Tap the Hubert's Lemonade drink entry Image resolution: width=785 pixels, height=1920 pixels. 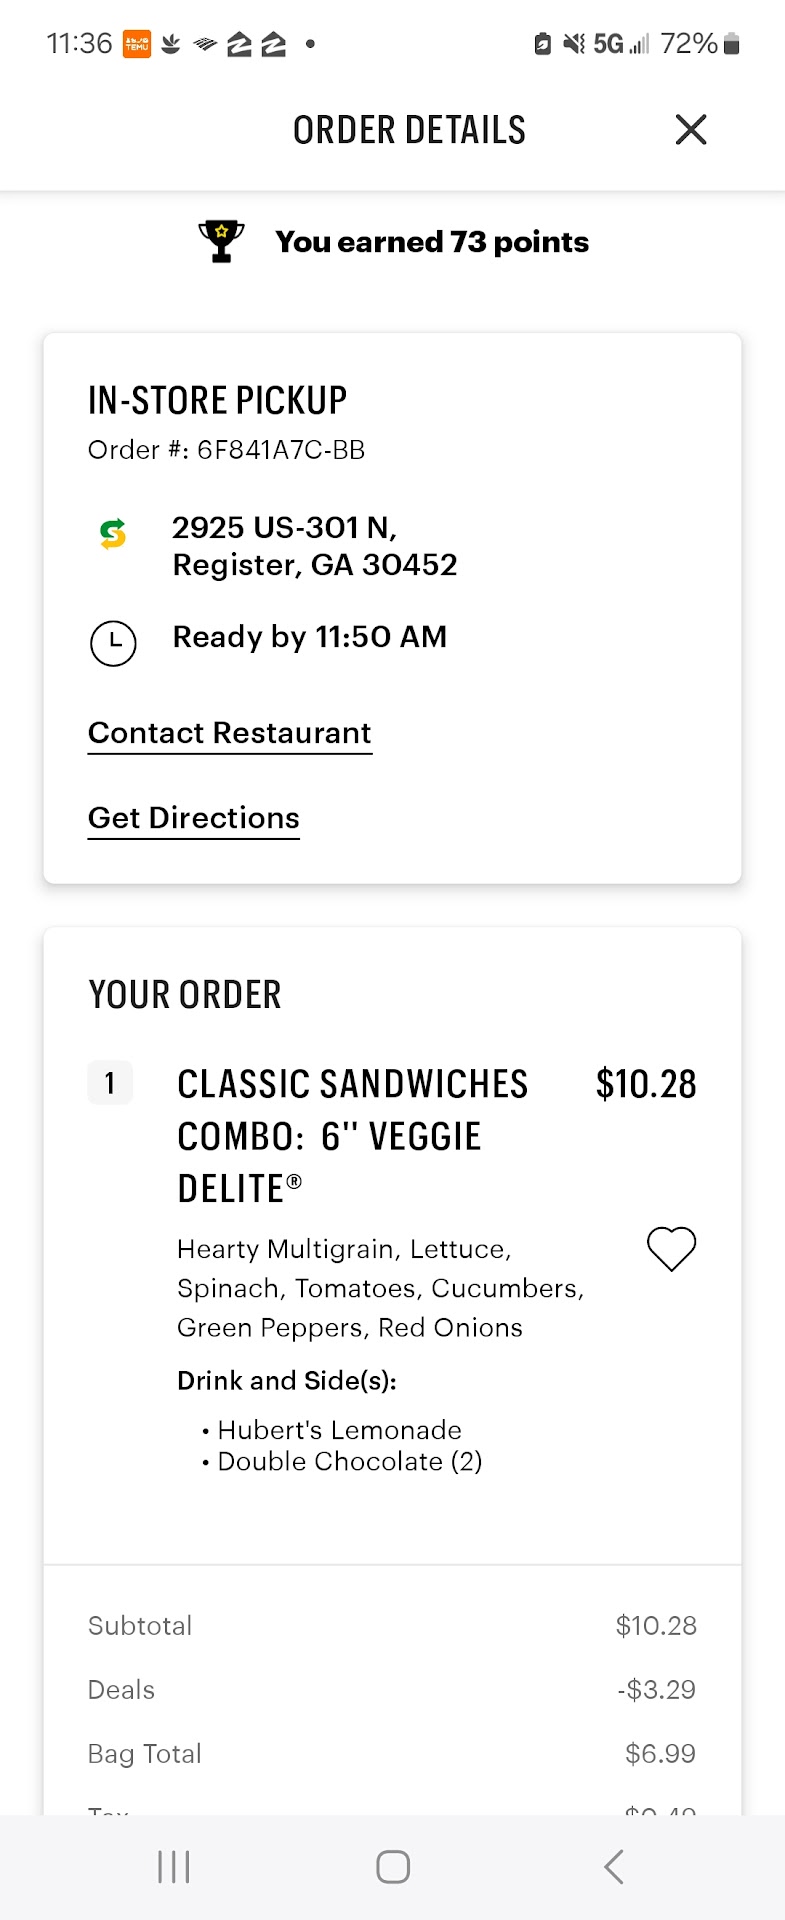coord(339,1430)
